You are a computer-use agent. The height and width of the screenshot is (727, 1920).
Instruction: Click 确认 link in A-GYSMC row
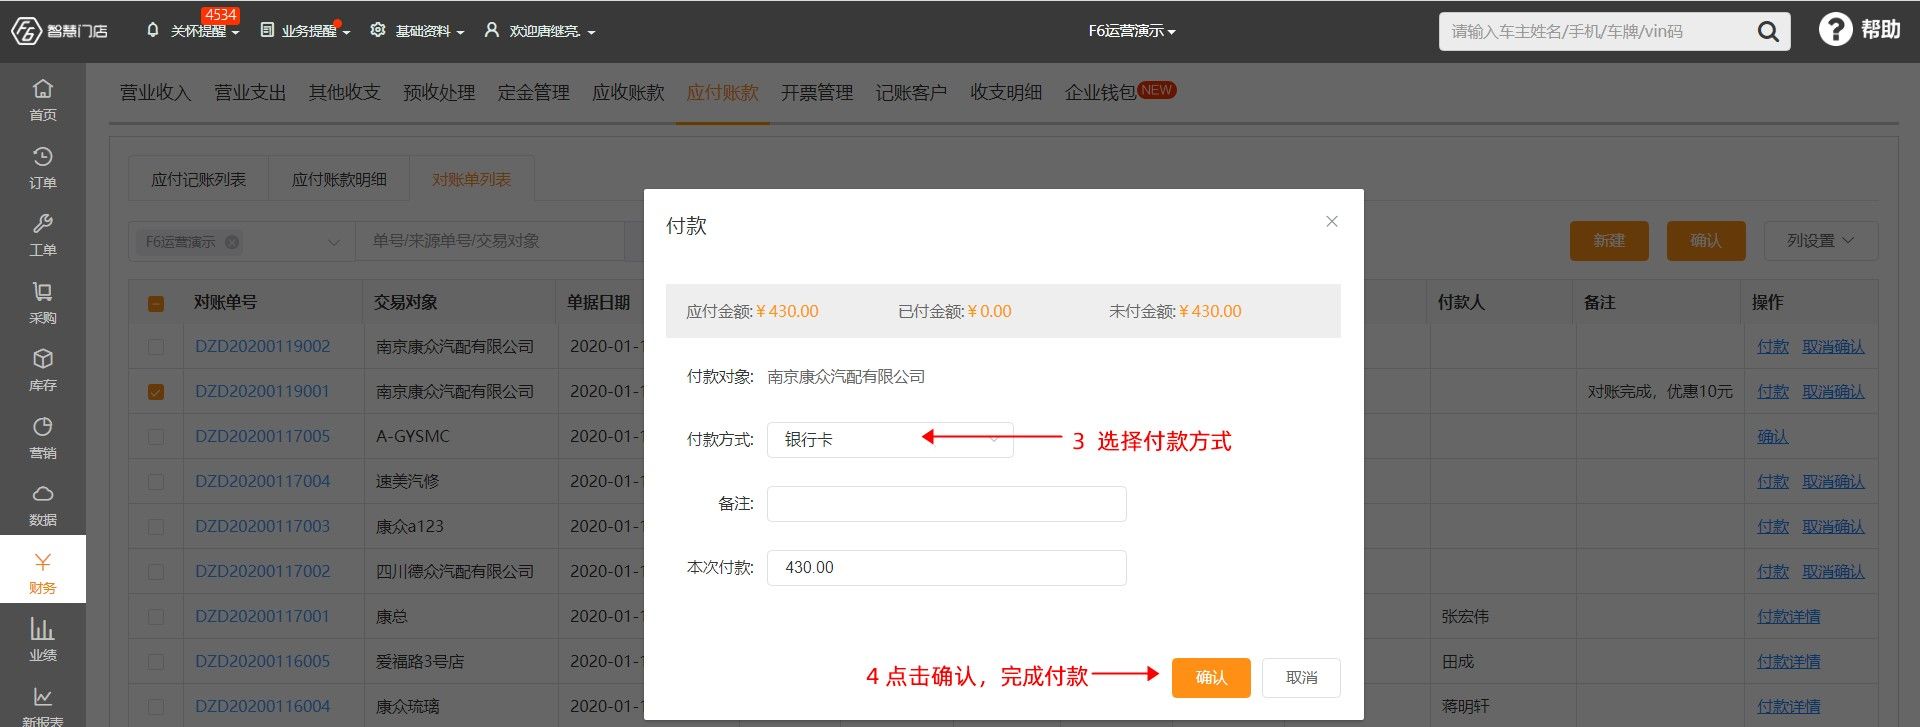click(x=1773, y=437)
